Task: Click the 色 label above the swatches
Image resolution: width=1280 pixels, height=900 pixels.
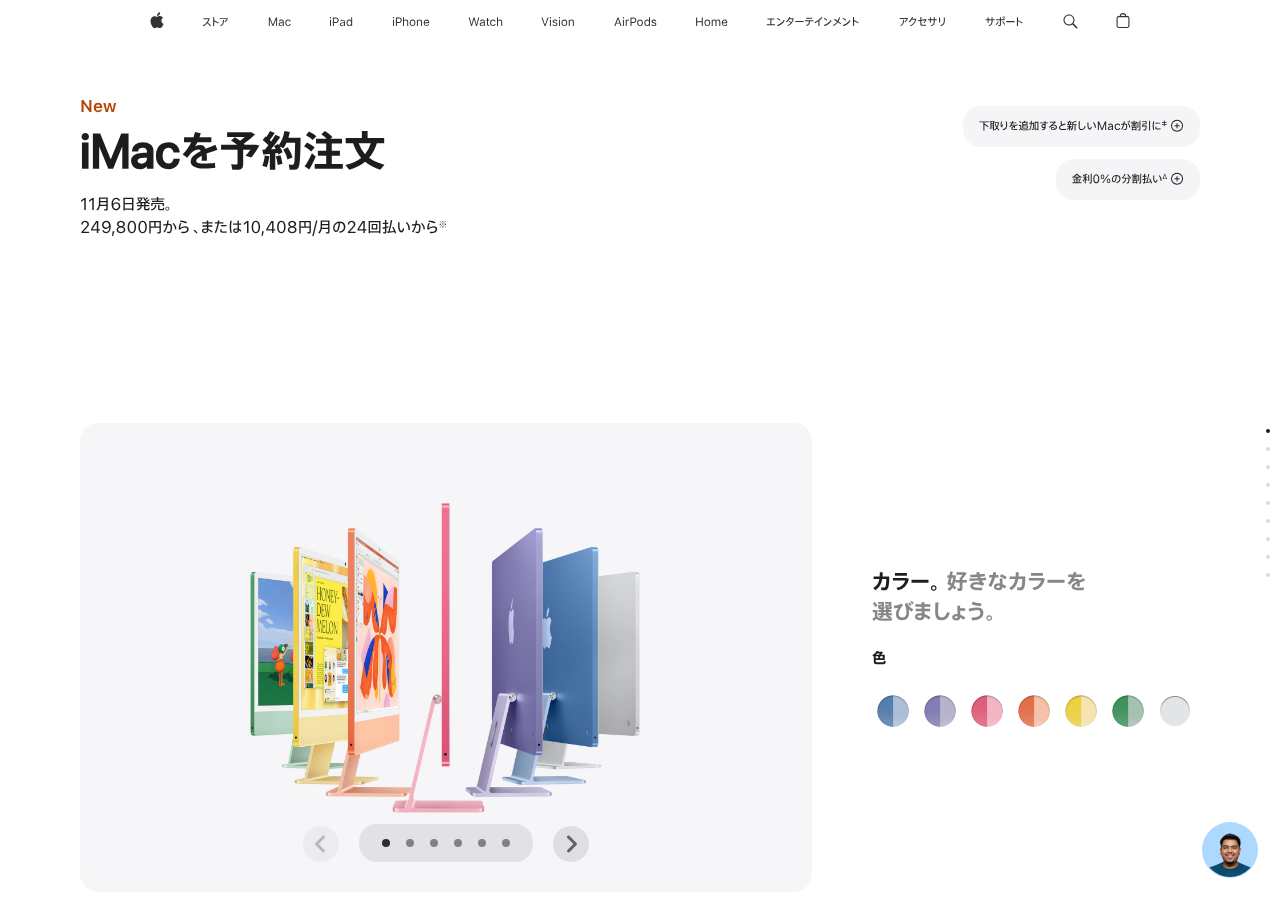Action: point(879,658)
